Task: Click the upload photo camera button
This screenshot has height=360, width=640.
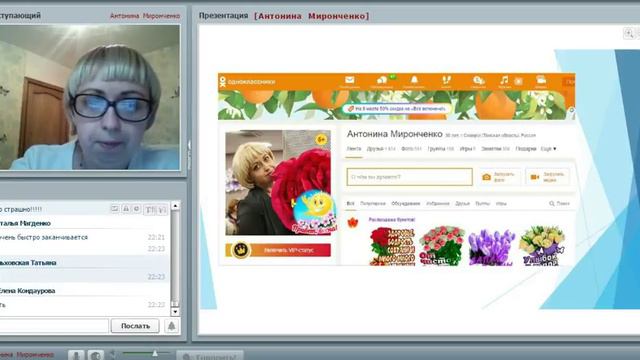Action: [500, 177]
